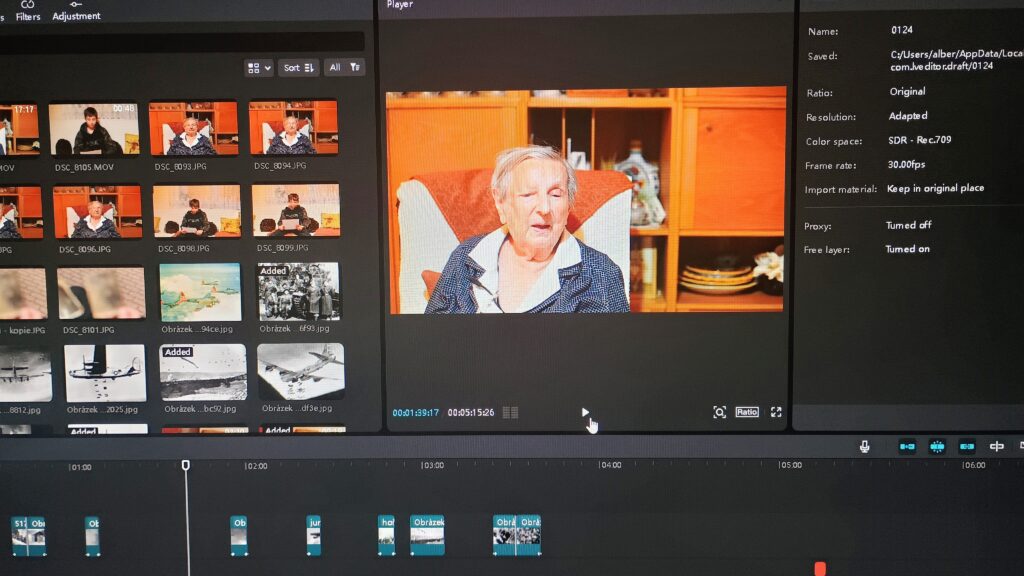1024x576 pixels.
Task: Select the Obrázek ...6f93.jpg group photo thumbnail
Action: (298, 291)
